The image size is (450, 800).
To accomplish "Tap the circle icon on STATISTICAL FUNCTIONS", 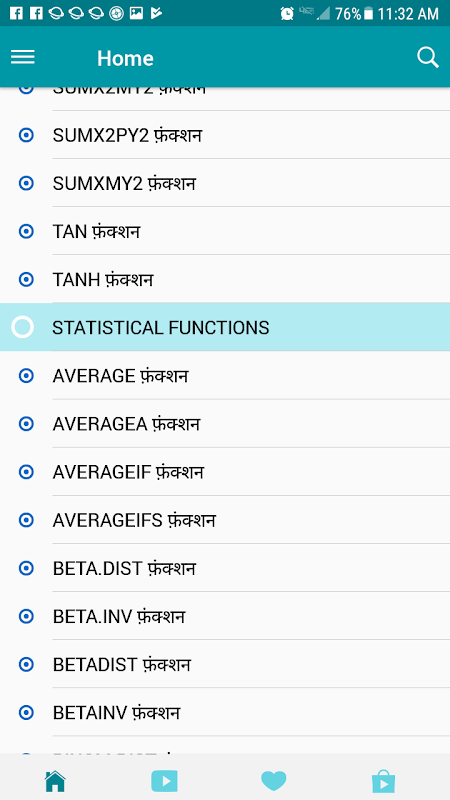I will [22, 327].
